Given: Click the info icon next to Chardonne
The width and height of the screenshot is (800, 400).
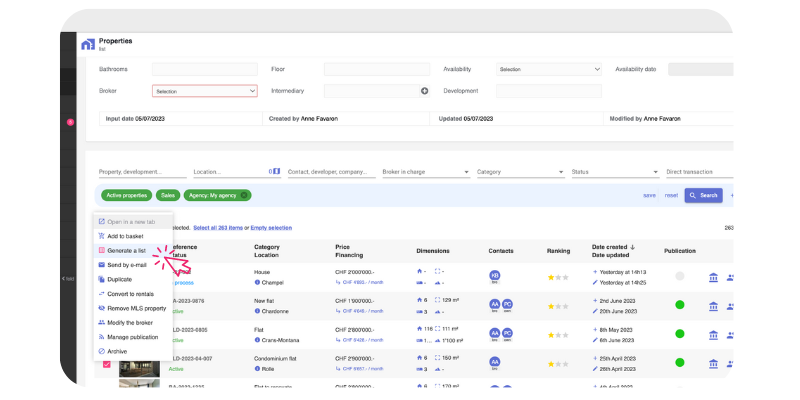Looking at the screenshot, I should pos(257,311).
